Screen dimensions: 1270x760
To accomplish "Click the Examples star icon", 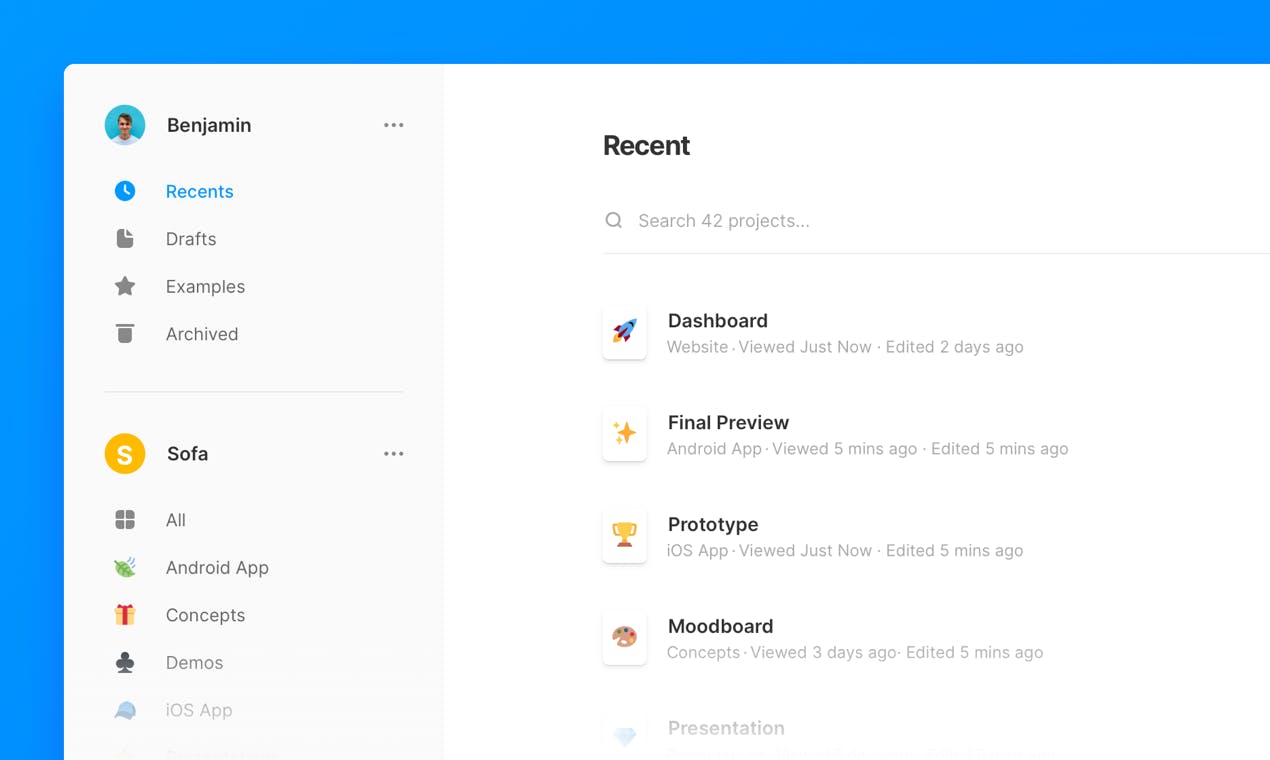I will click(125, 286).
